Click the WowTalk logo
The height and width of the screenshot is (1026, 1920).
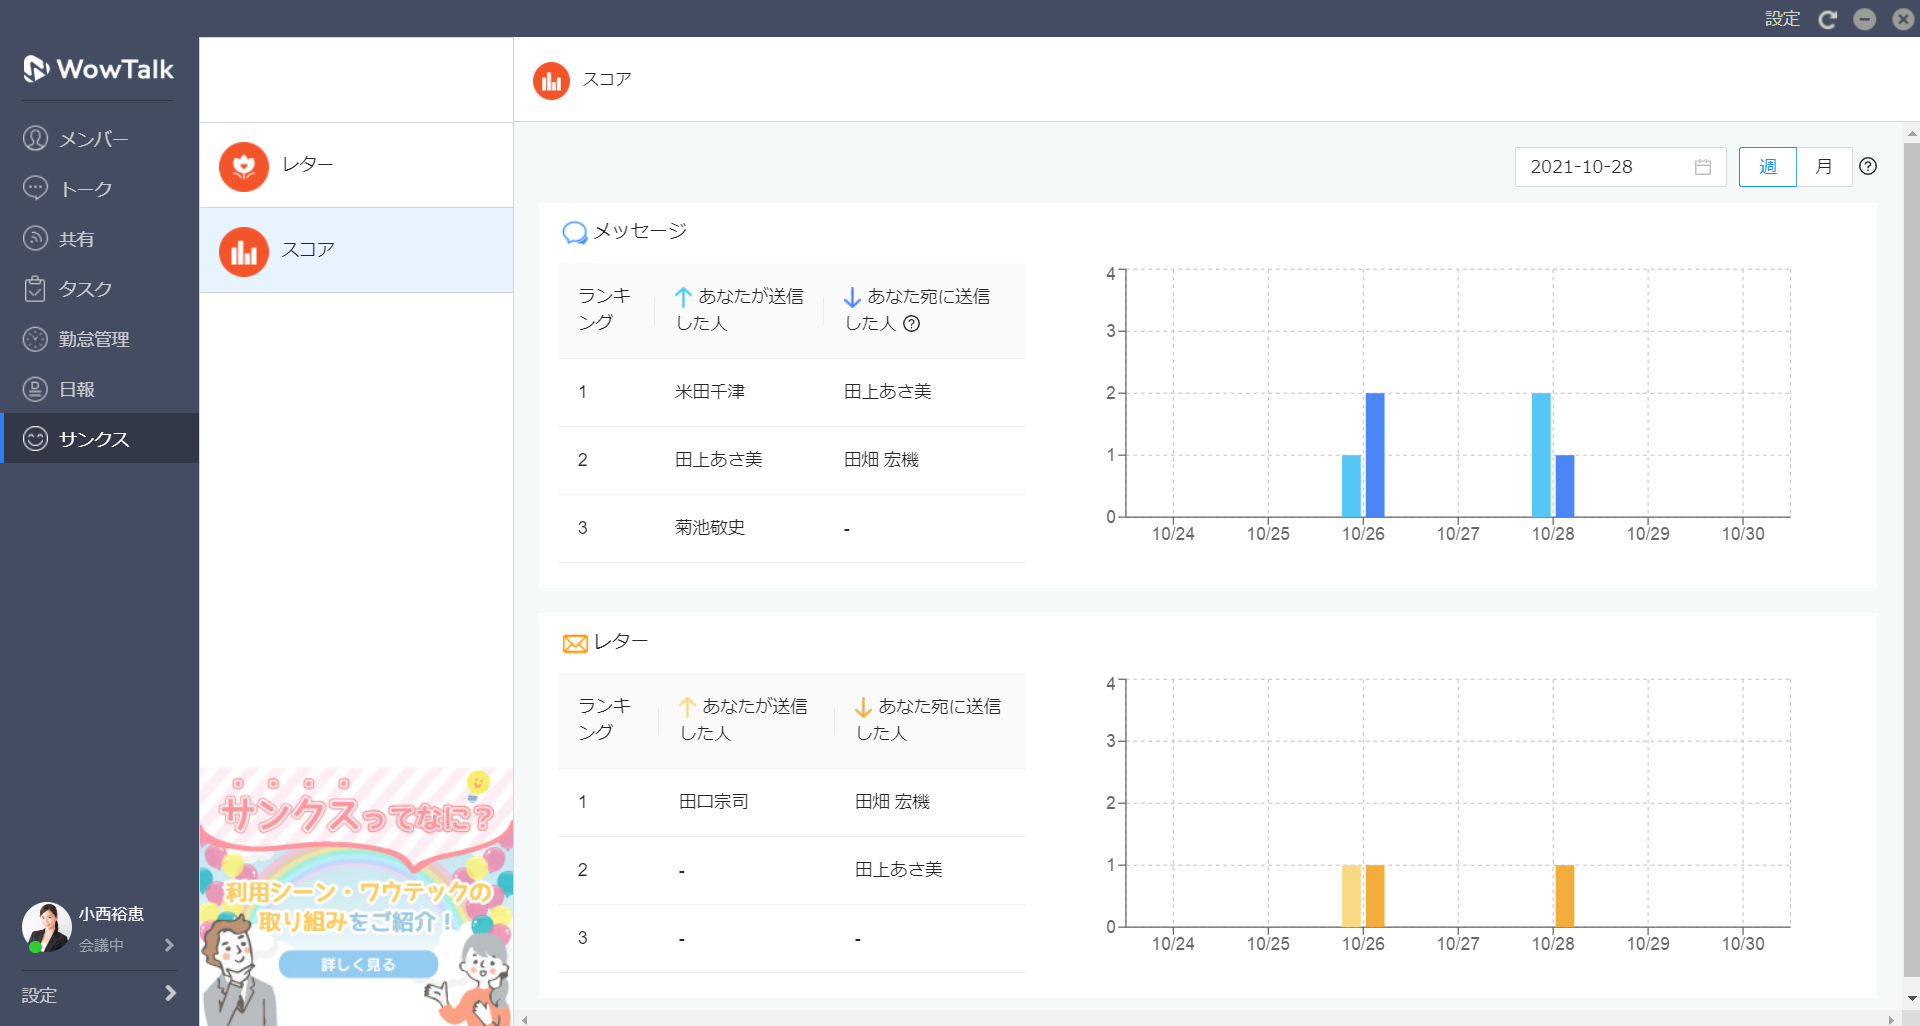(x=98, y=68)
